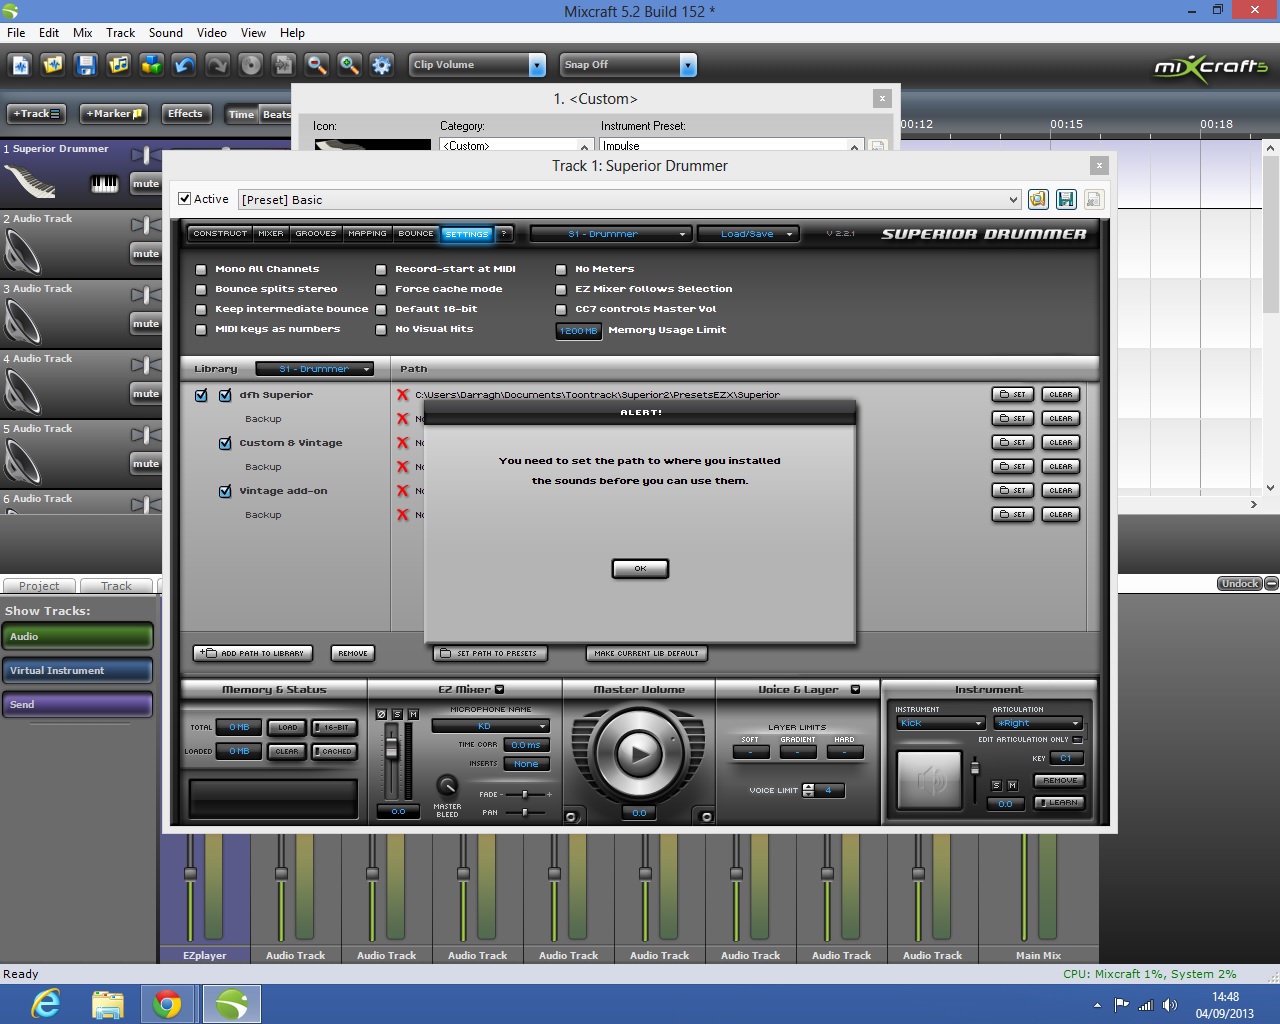1280x1024 pixels.
Task: Open the File menu
Action: [16, 33]
